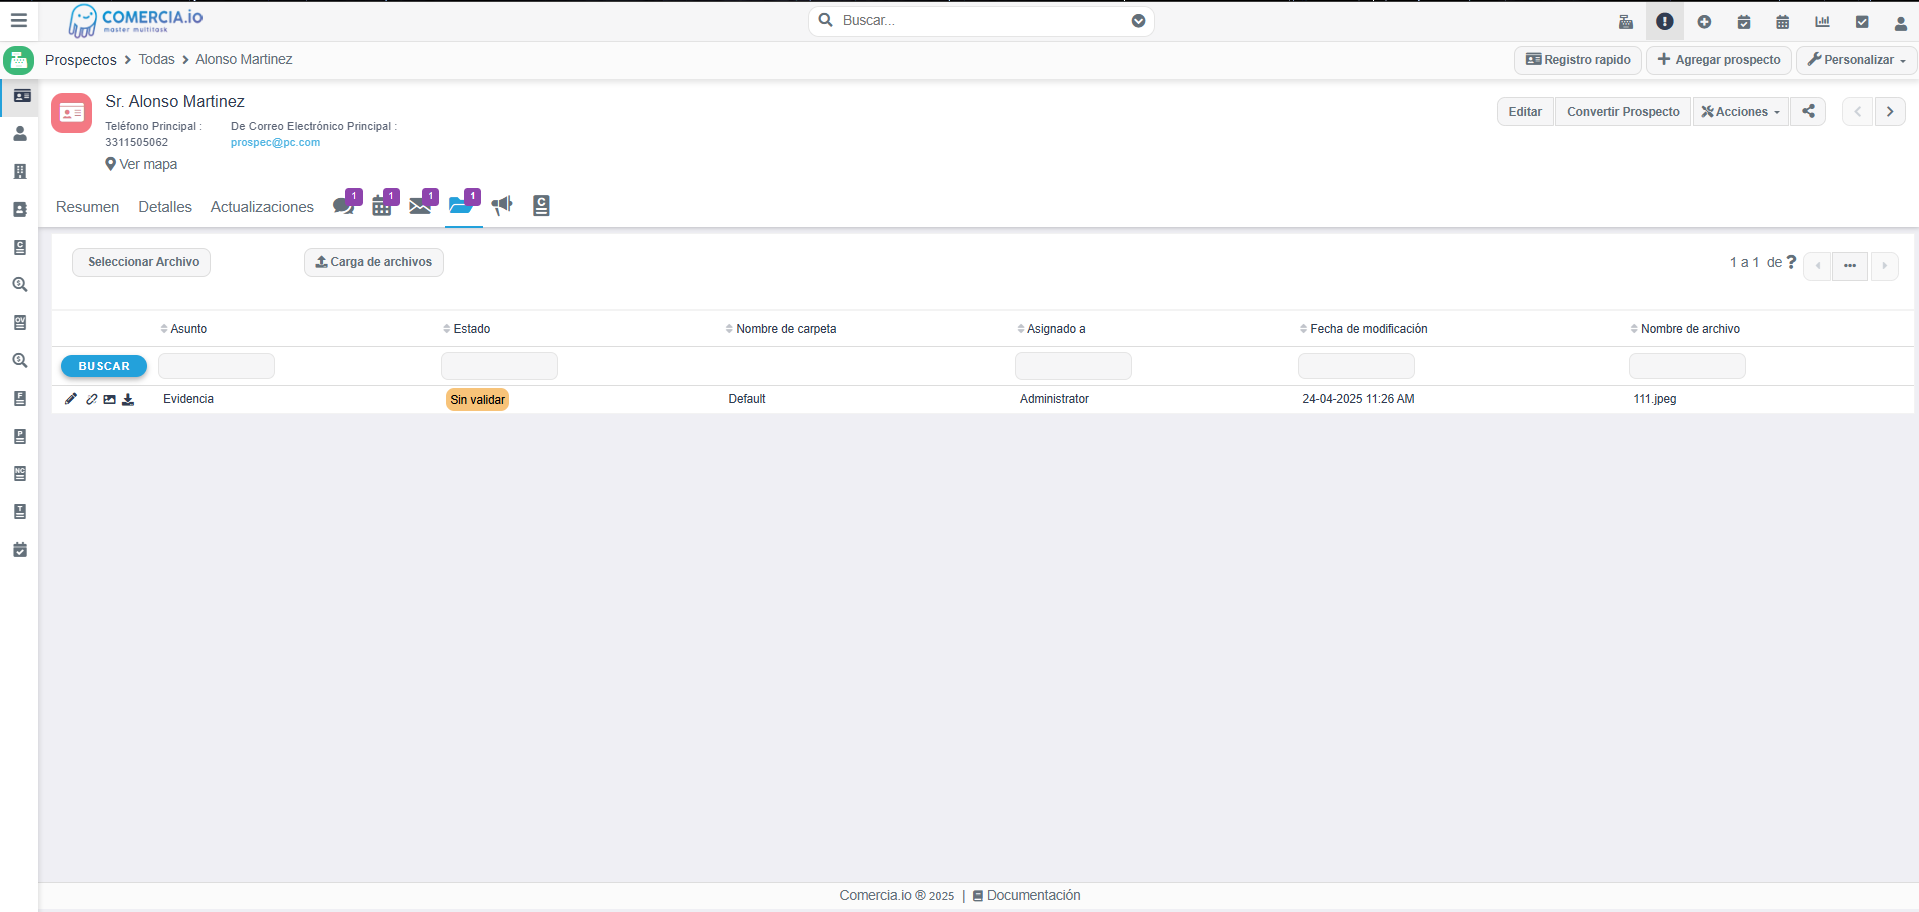Open the megaphone campaigns tab icon
The image size is (1919, 912).
tap(502, 205)
